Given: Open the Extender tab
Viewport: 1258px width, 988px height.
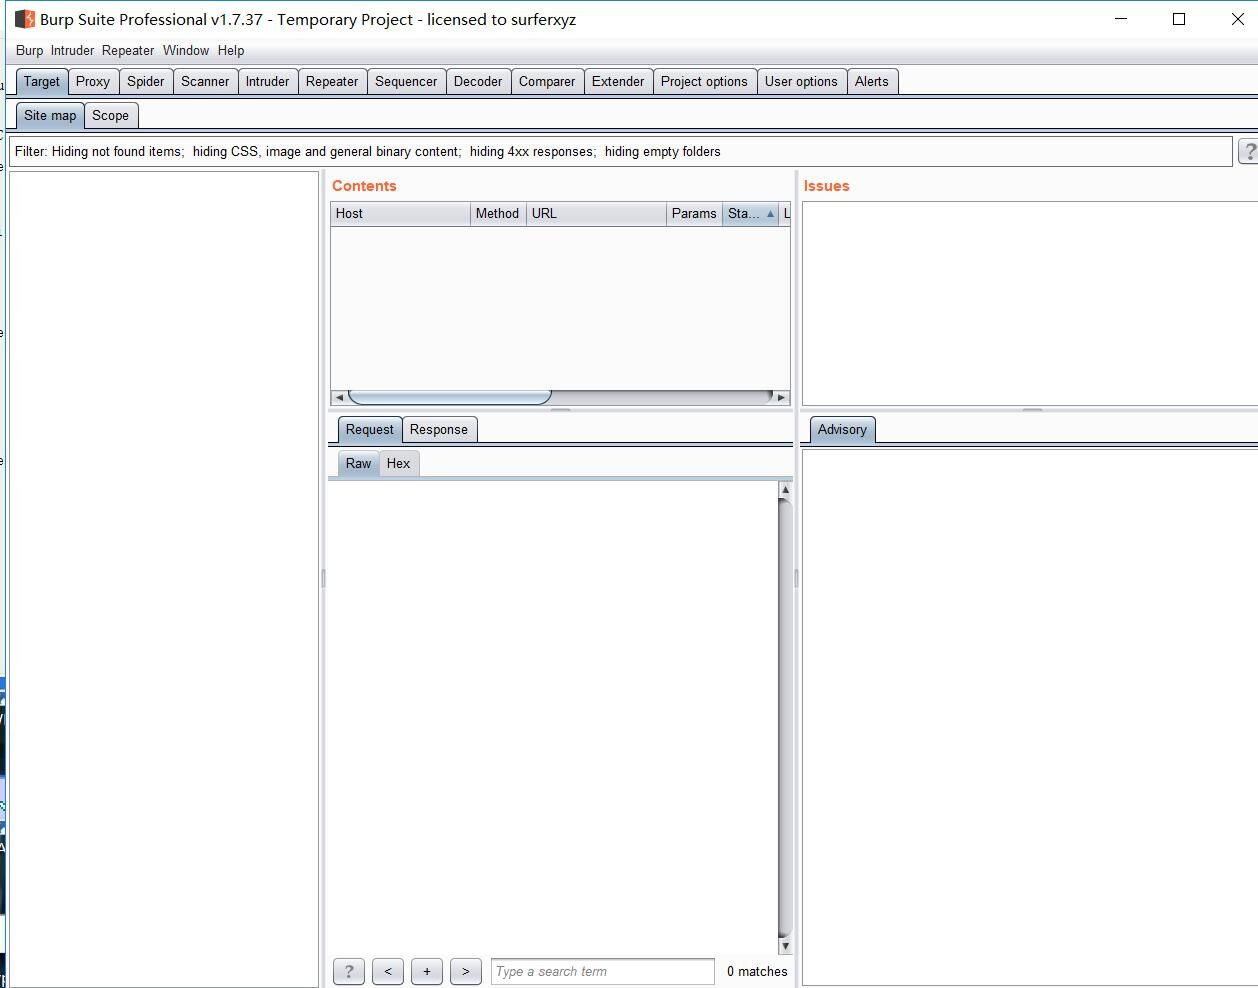Looking at the screenshot, I should [x=618, y=82].
